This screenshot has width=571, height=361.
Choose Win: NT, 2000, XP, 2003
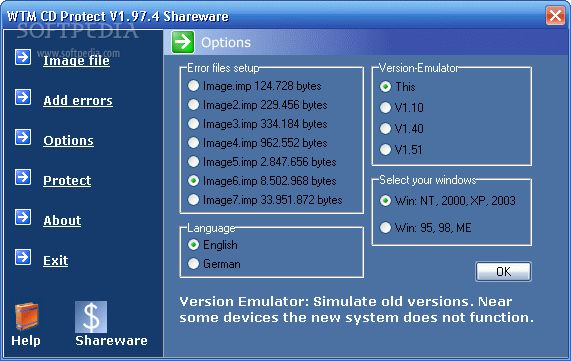click(448, 201)
